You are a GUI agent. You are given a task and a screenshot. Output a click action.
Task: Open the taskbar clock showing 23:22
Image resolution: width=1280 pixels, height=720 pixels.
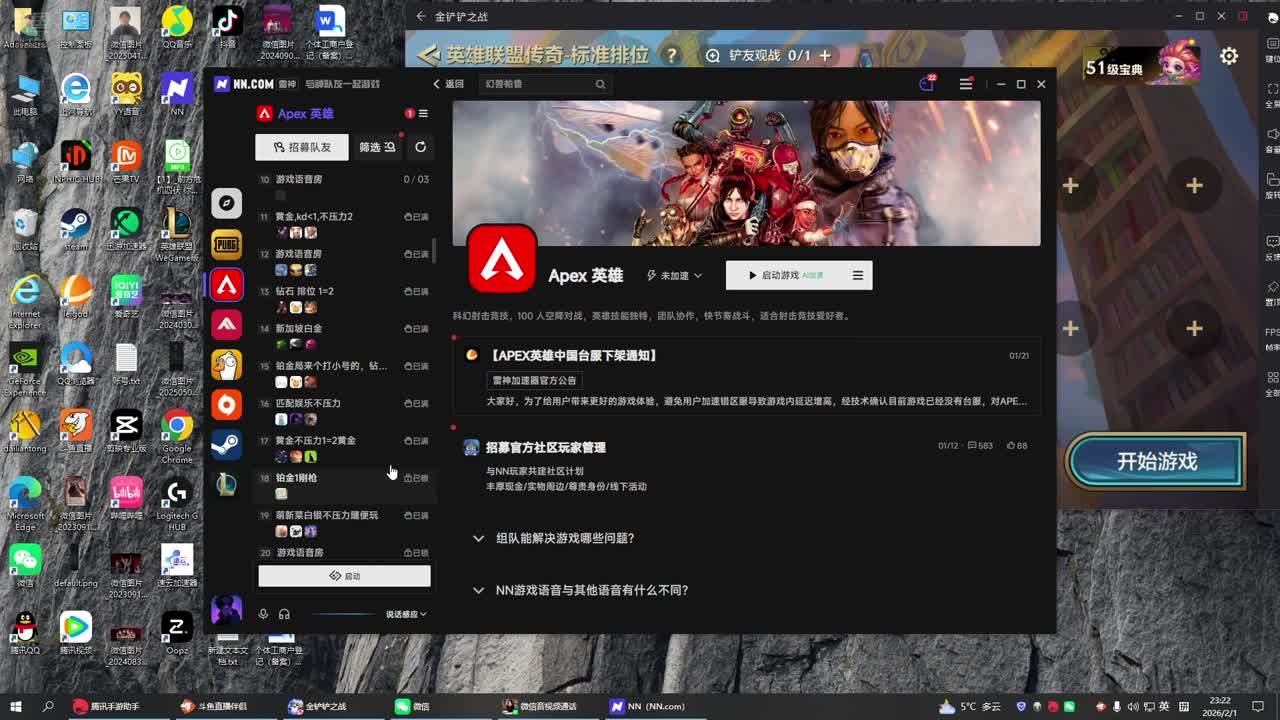pos(1219,706)
